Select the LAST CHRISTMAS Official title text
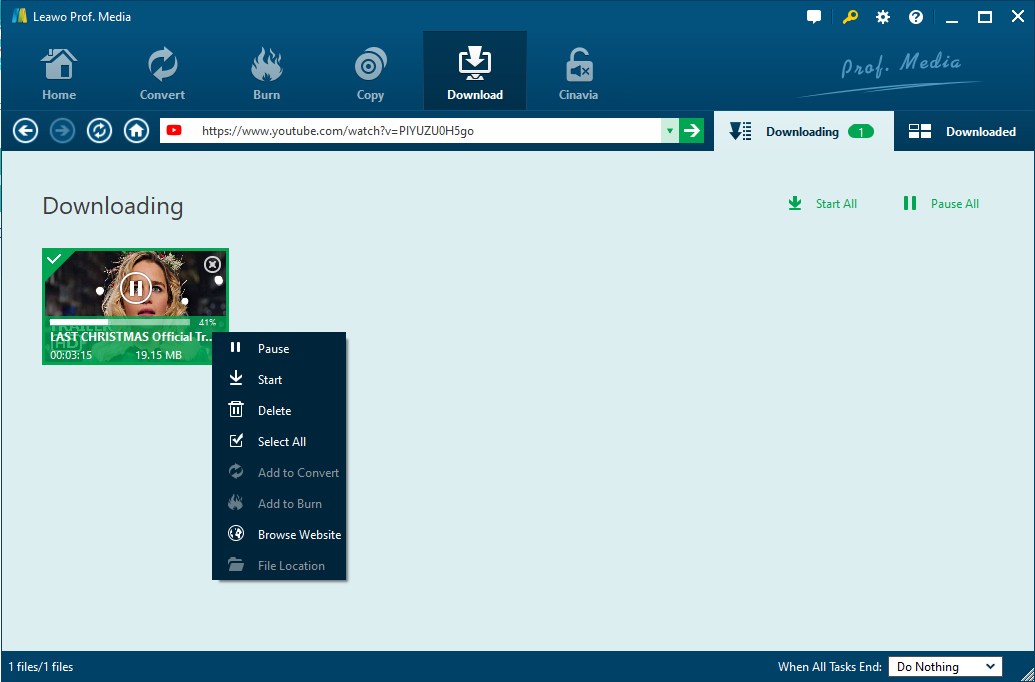Screen dimensions: 1035x682 tap(131, 337)
